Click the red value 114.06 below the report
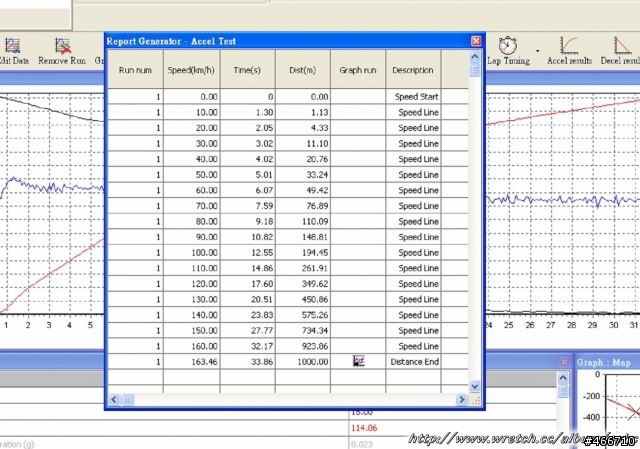The image size is (640, 449). [364, 428]
